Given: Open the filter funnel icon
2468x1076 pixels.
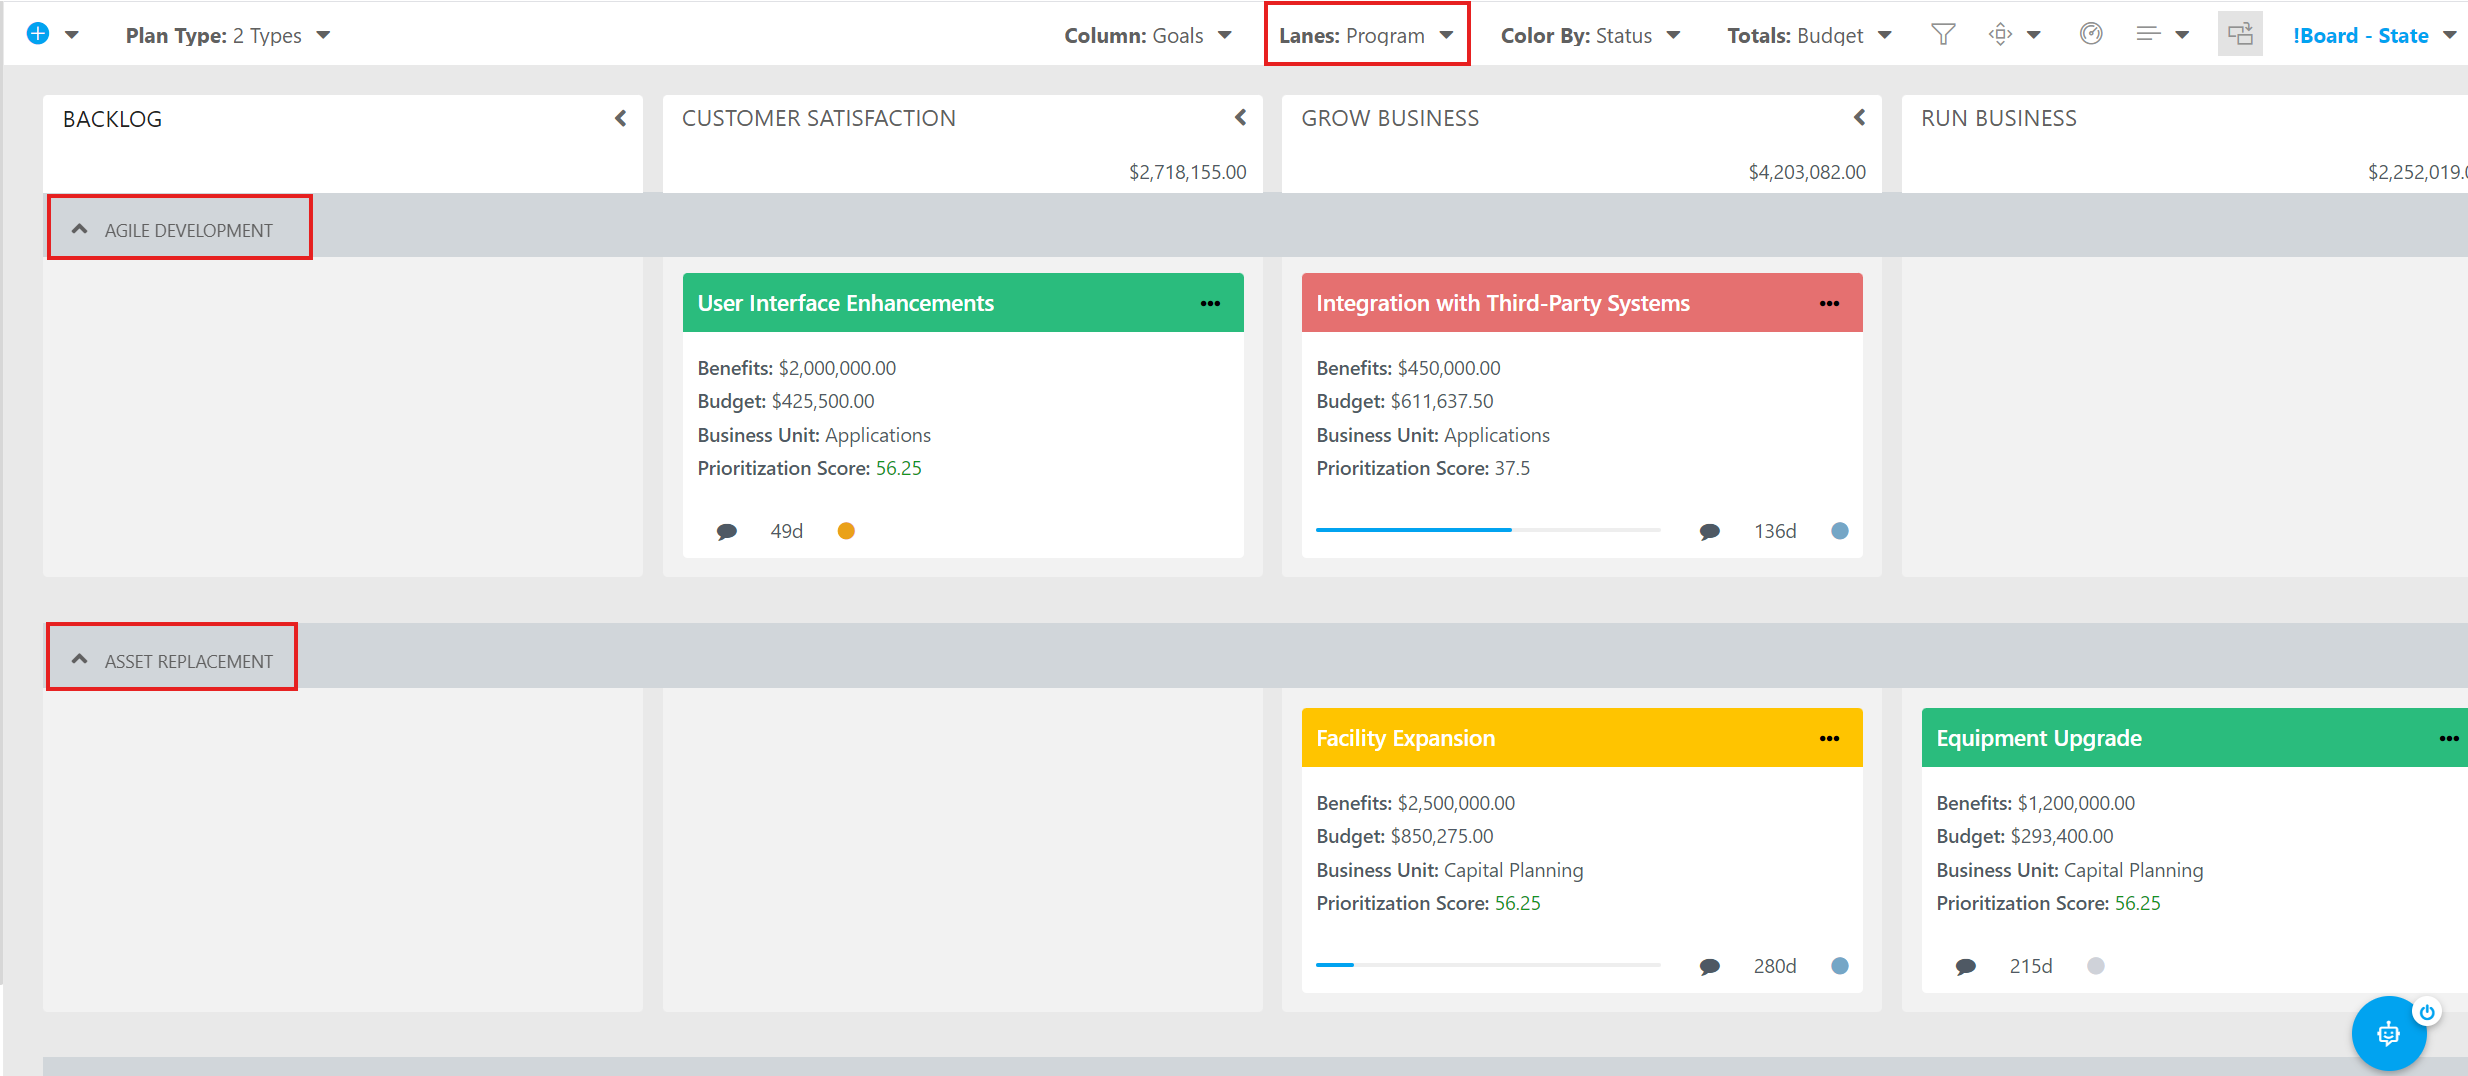Looking at the screenshot, I should [1942, 35].
